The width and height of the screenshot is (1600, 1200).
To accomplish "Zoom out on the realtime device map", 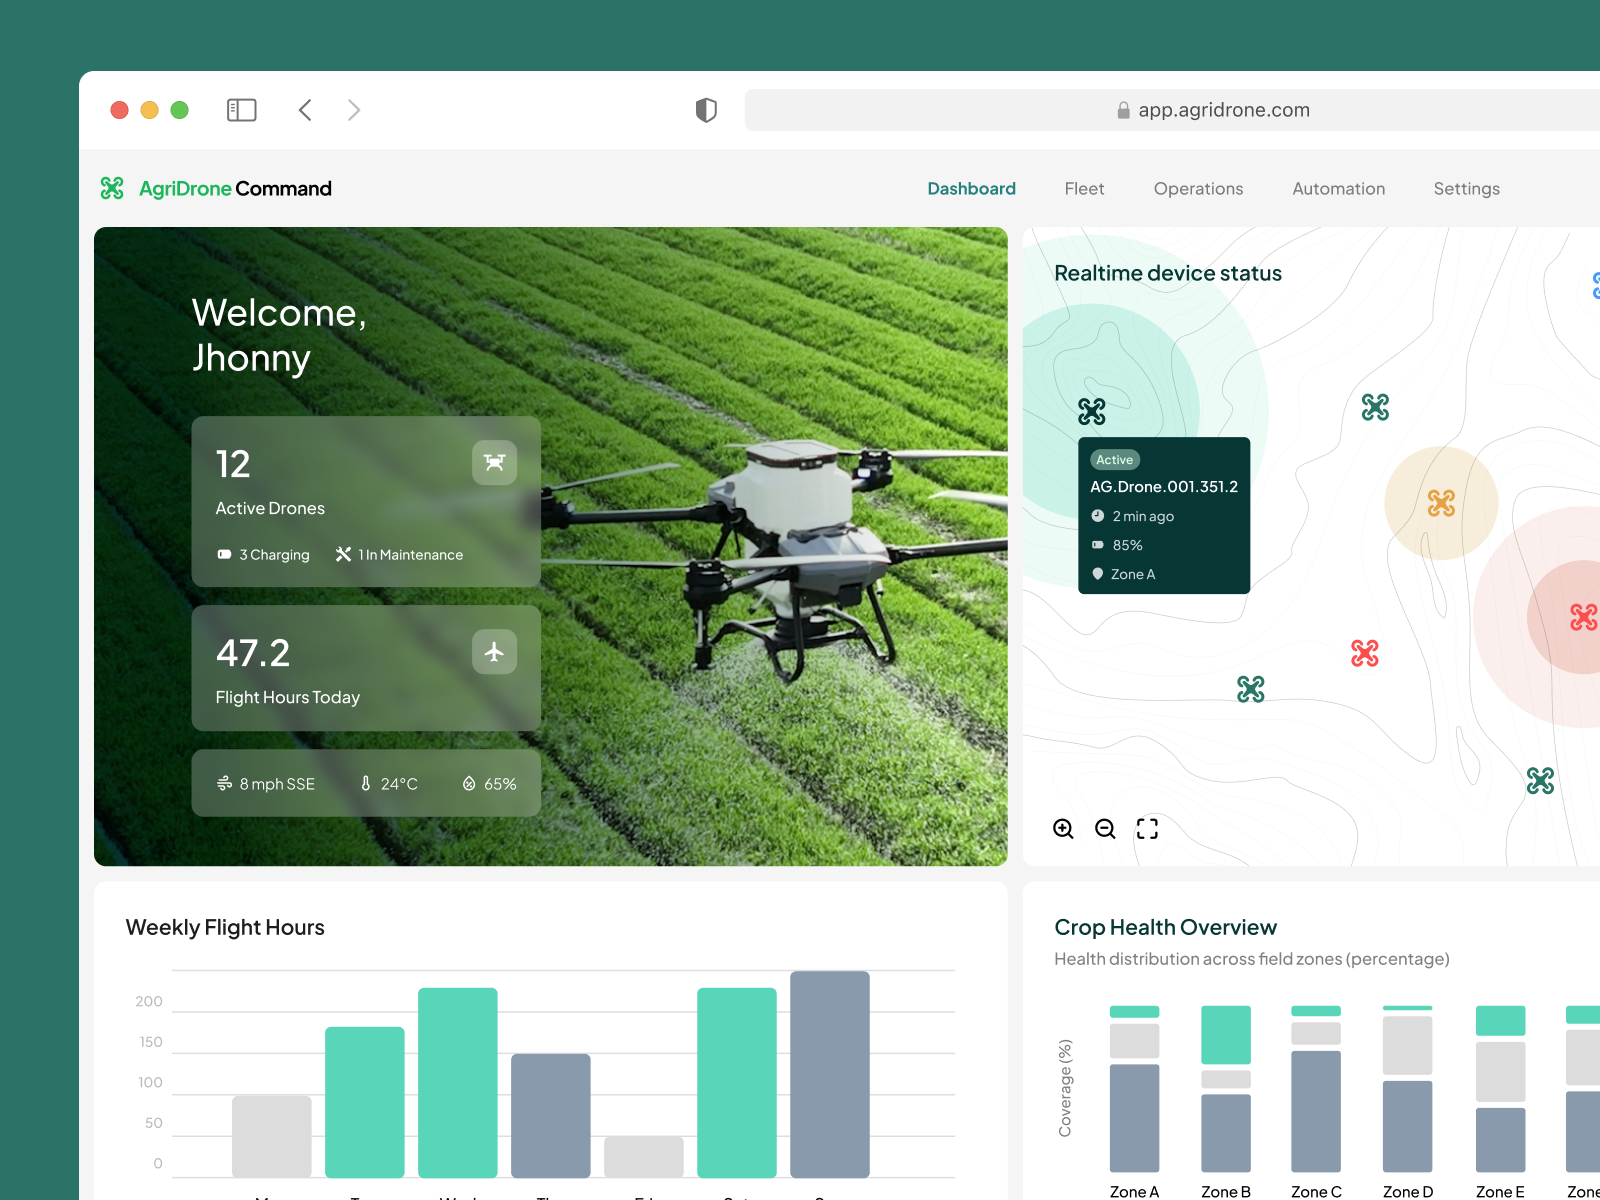I will 1104,828.
